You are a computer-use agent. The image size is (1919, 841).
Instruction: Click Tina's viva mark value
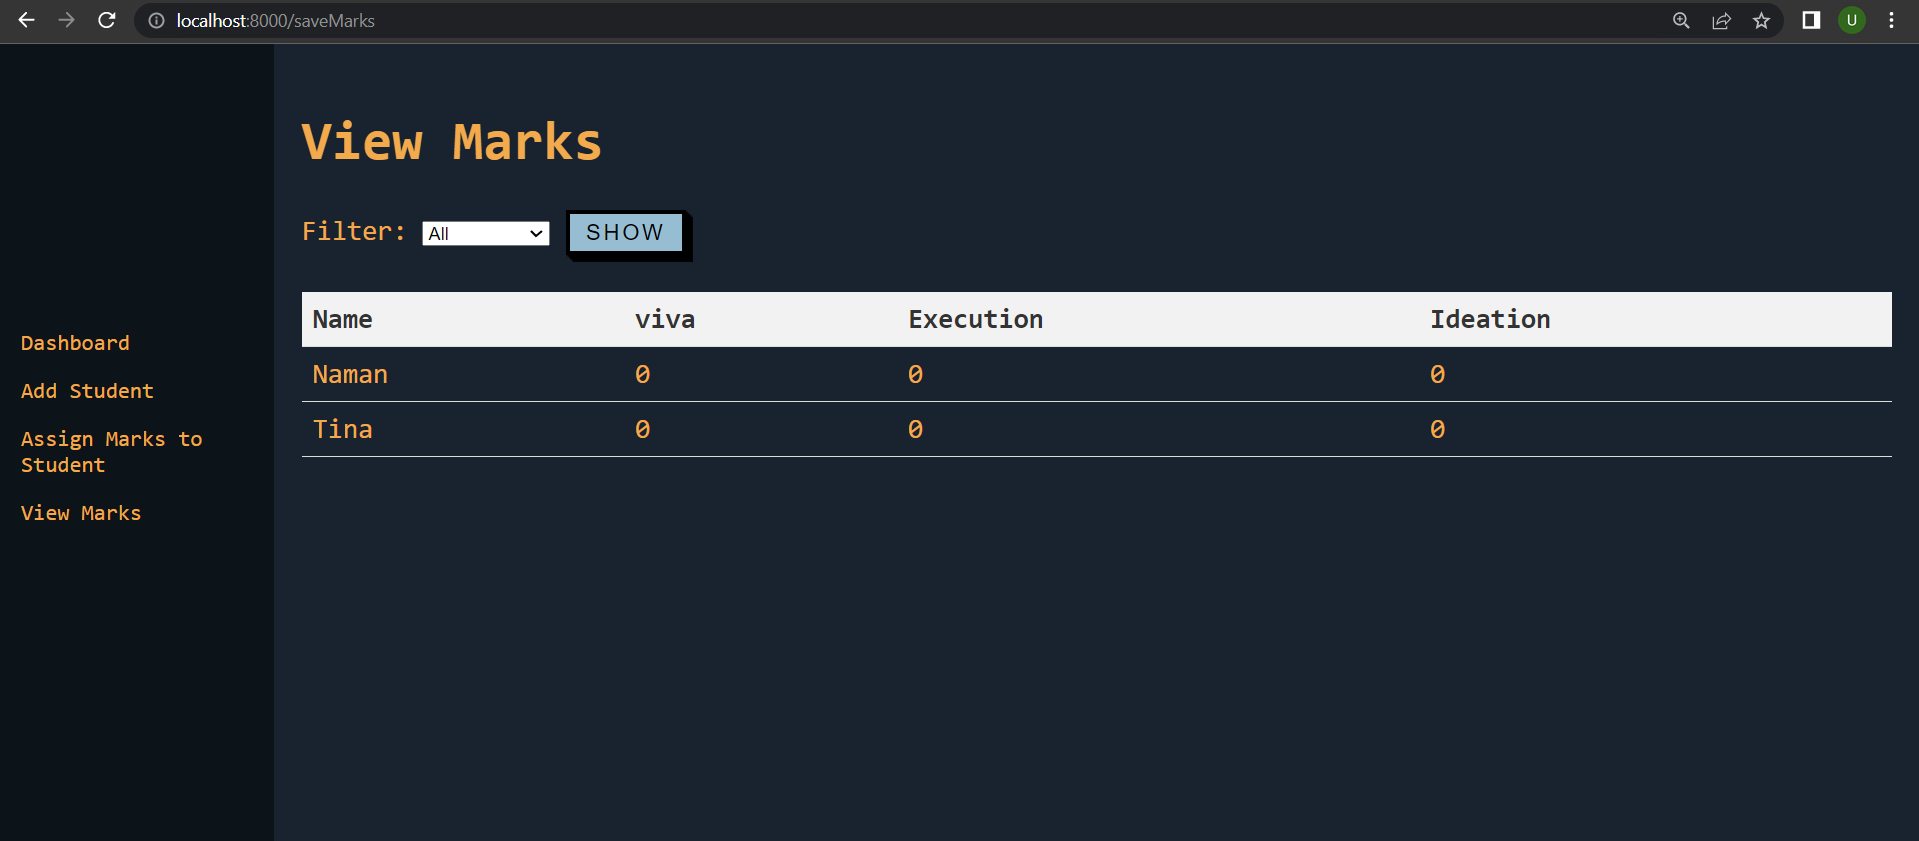point(642,429)
